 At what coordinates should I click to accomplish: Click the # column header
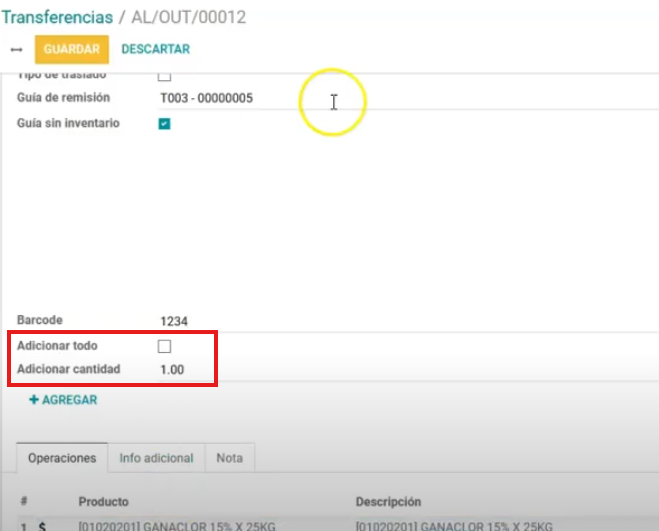click(x=24, y=501)
